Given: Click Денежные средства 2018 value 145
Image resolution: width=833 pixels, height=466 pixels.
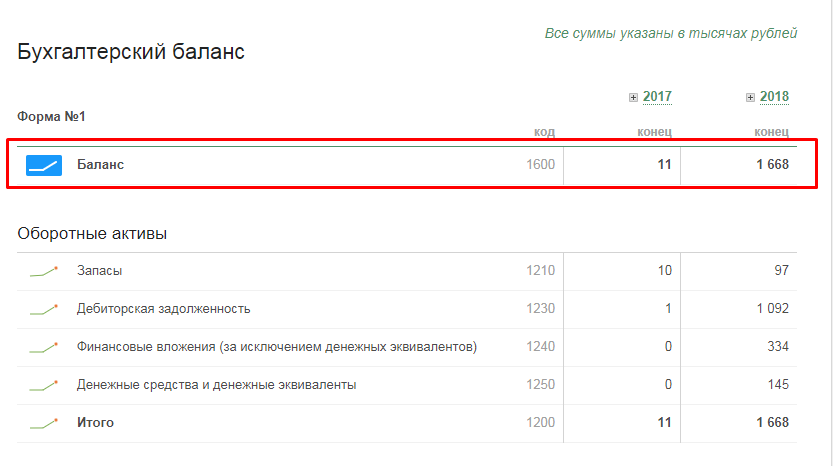Looking at the screenshot, I should click(x=778, y=385).
